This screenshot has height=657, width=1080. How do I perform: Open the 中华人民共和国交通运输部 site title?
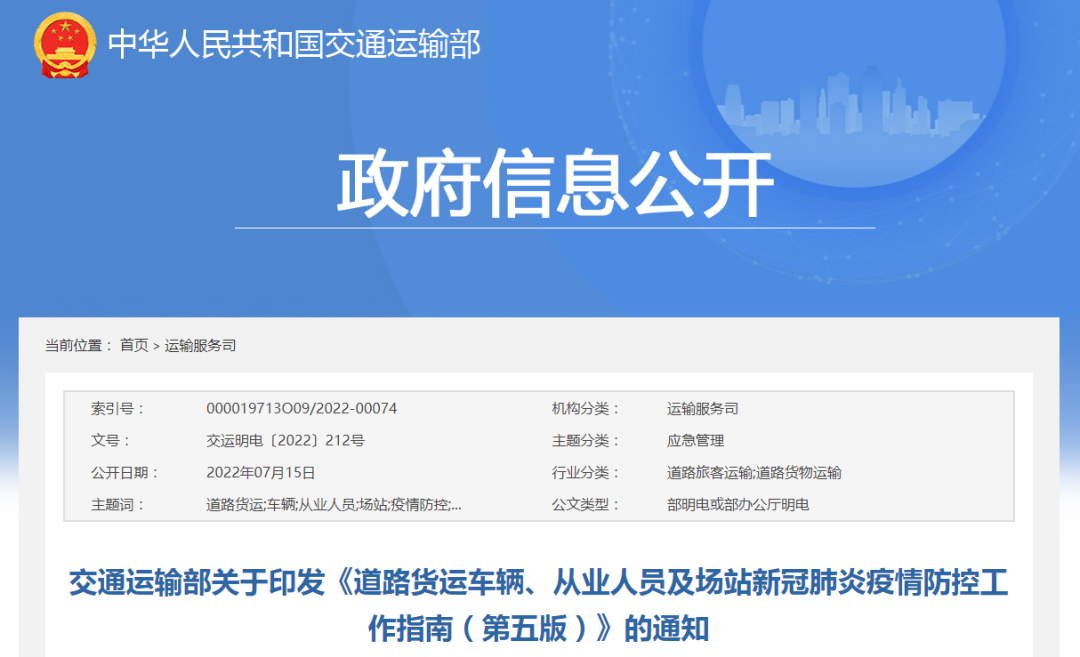point(294,45)
